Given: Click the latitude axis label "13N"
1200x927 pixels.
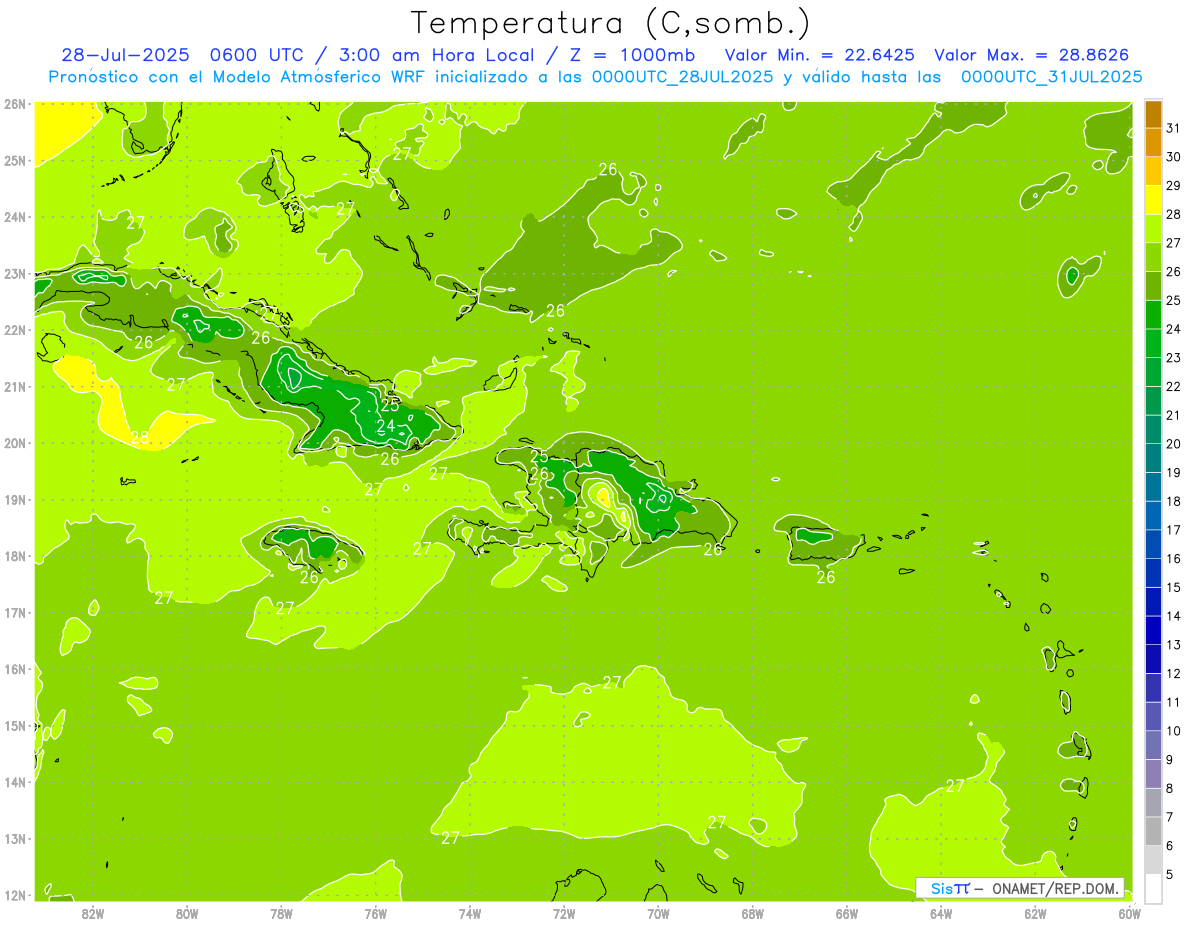Looking at the screenshot, I should click(x=14, y=838).
